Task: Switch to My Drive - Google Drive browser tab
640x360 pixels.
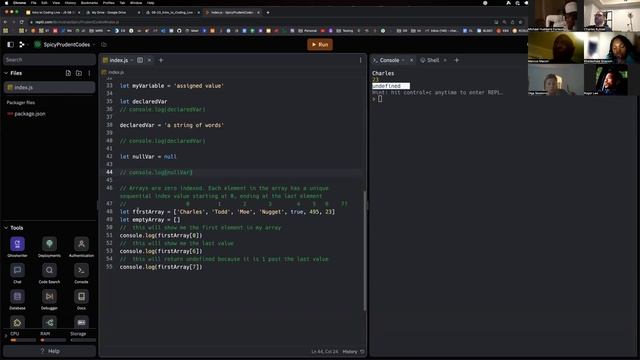Action: click(x=111, y=13)
